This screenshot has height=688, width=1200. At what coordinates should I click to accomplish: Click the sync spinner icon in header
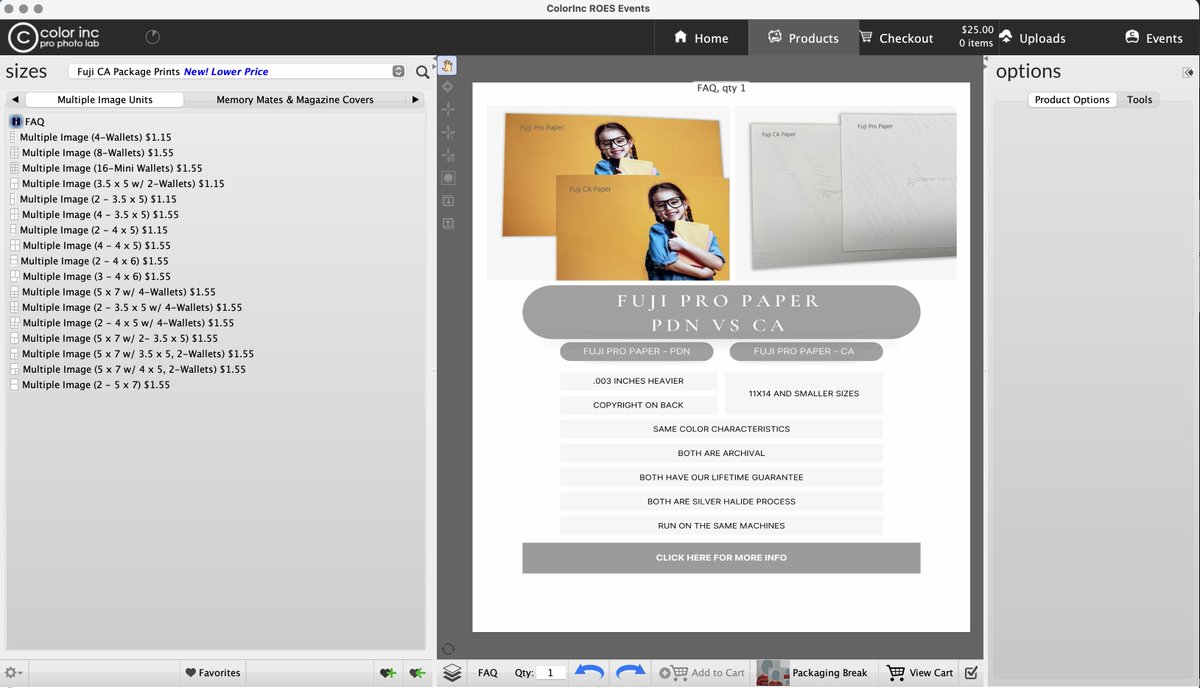(x=152, y=38)
